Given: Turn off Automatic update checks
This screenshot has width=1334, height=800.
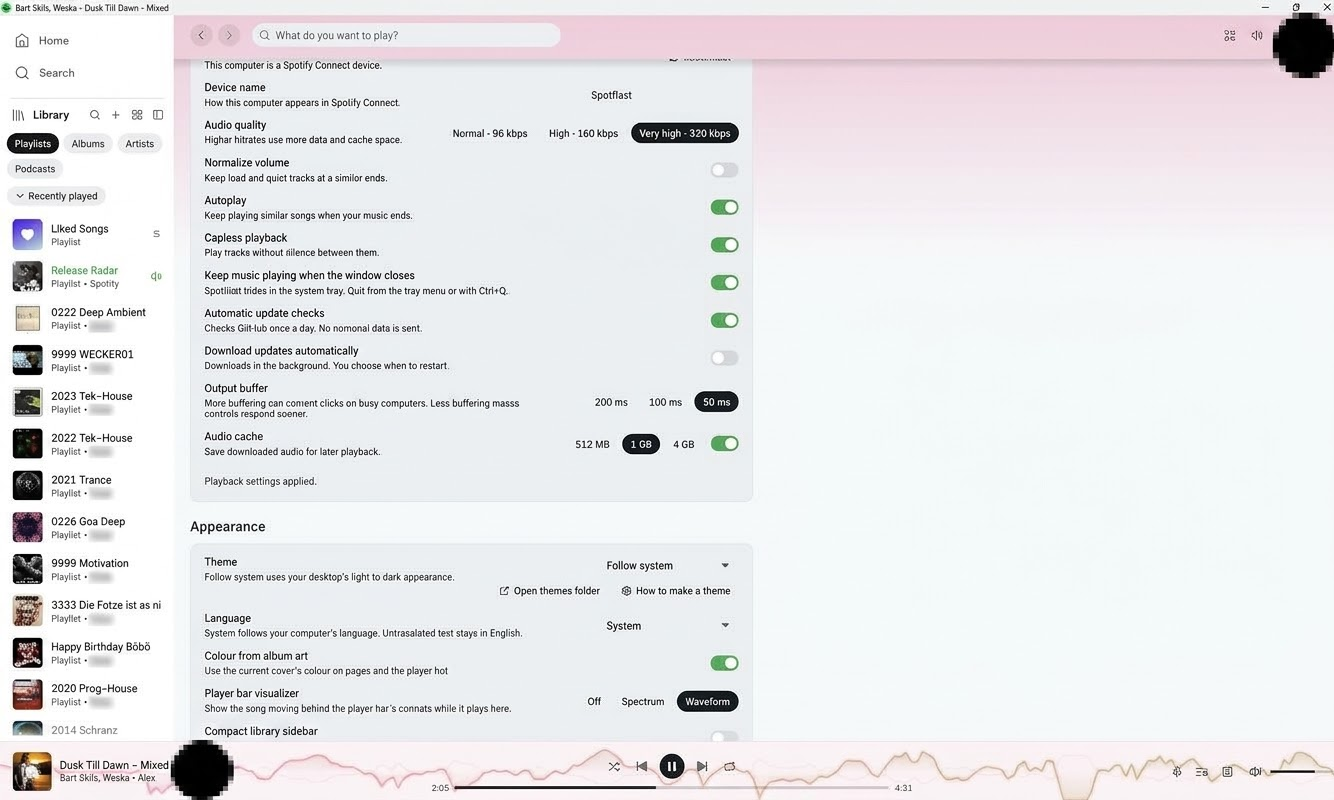Looking at the screenshot, I should (x=724, y=321).
